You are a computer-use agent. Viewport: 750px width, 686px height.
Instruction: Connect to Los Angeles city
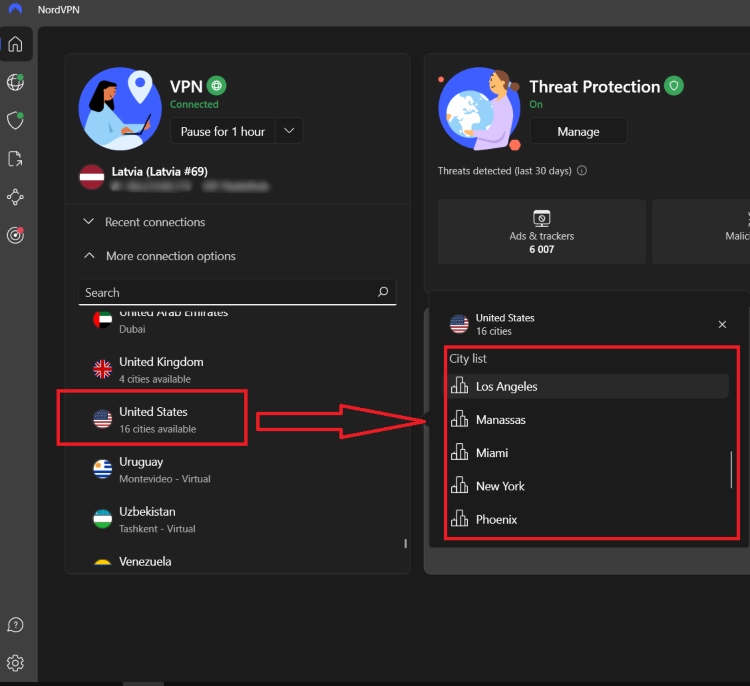(588, 386)
